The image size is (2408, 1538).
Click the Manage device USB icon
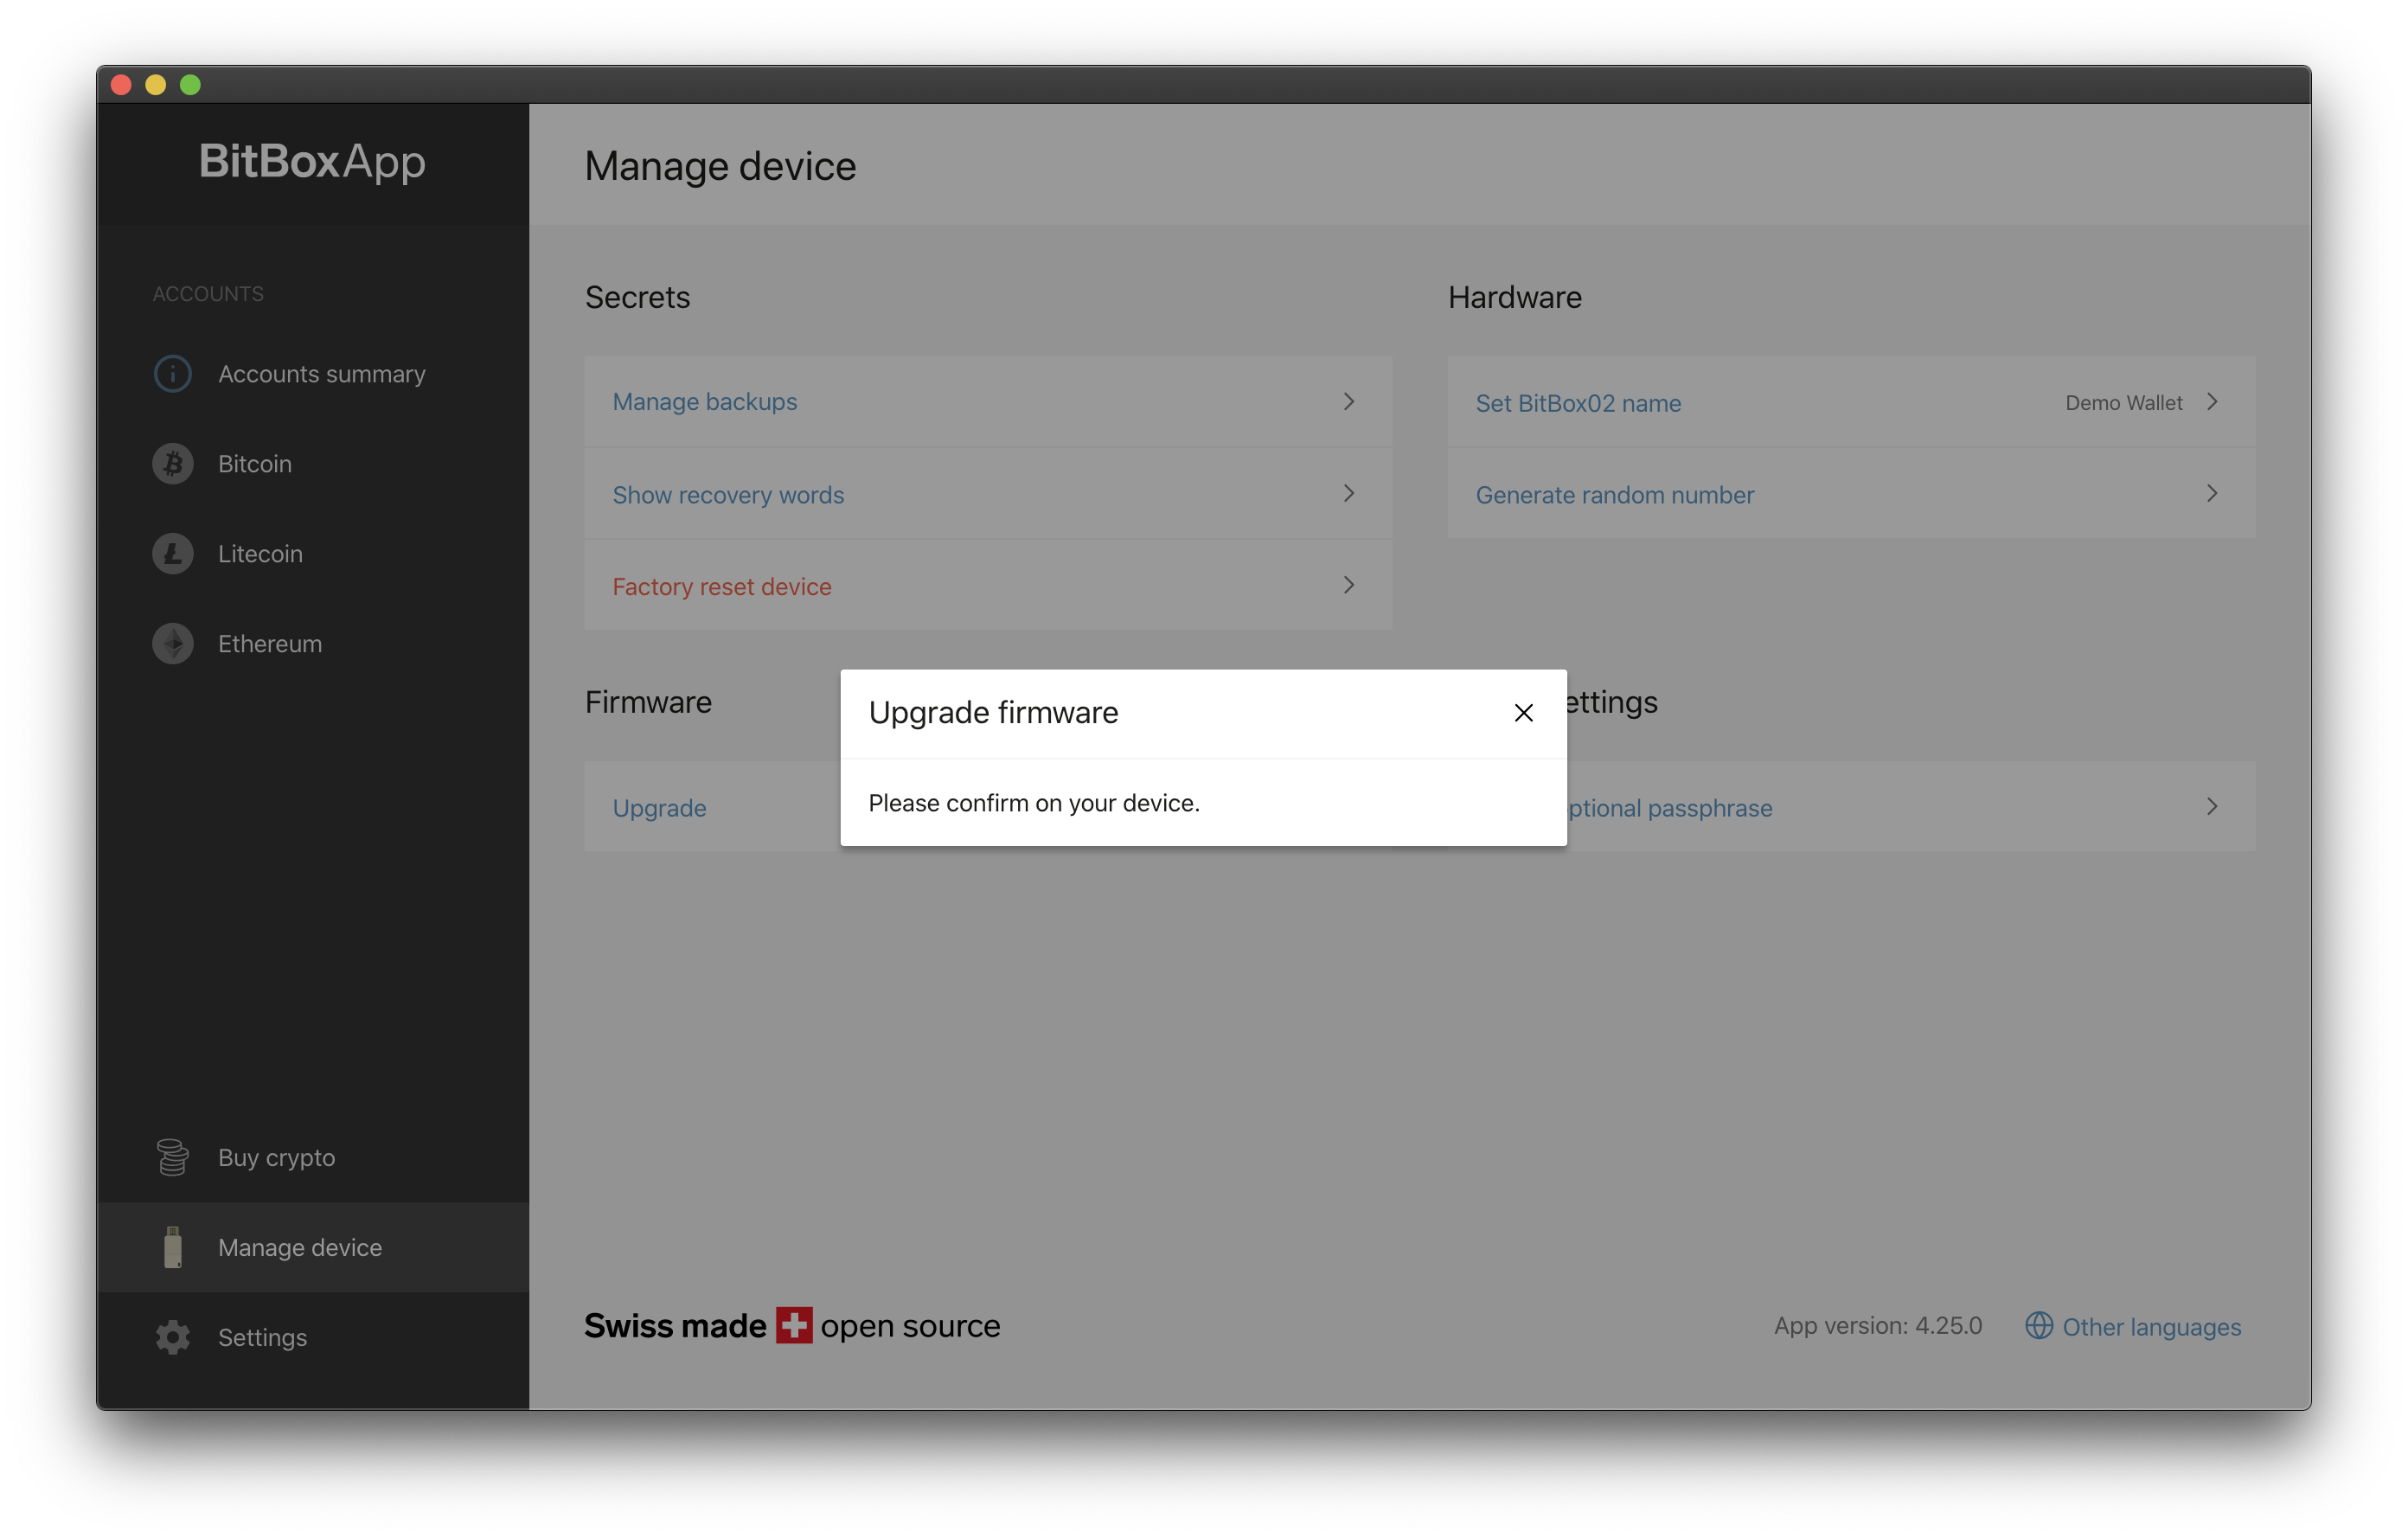(x=173, y=1247)
